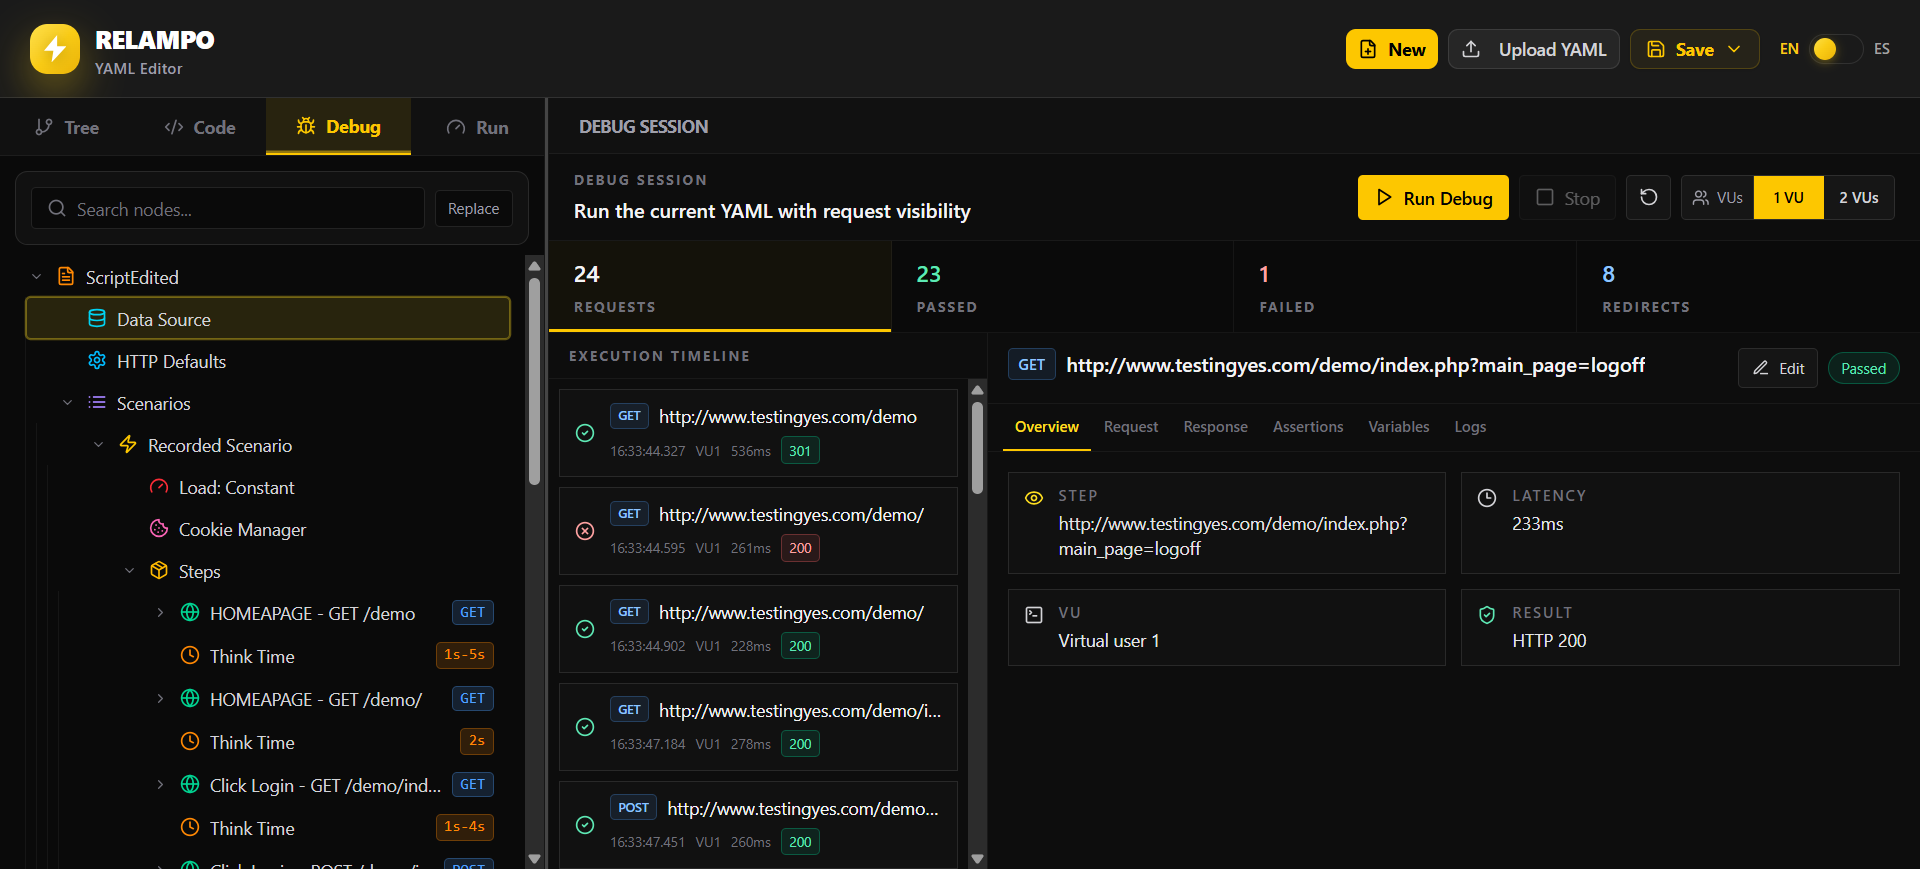Click the VU terminal icon
This screenshot has width=1920, height=869.
pos(1034,614)
